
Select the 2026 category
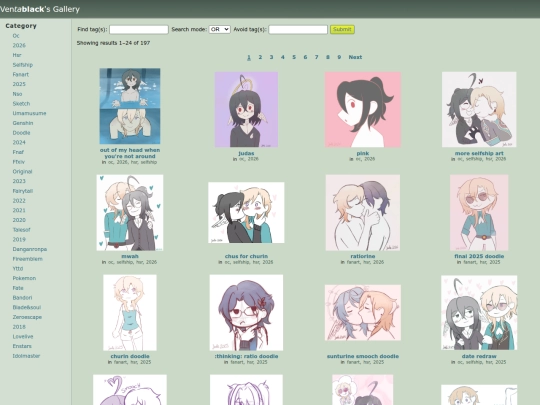tap(19, 45)
